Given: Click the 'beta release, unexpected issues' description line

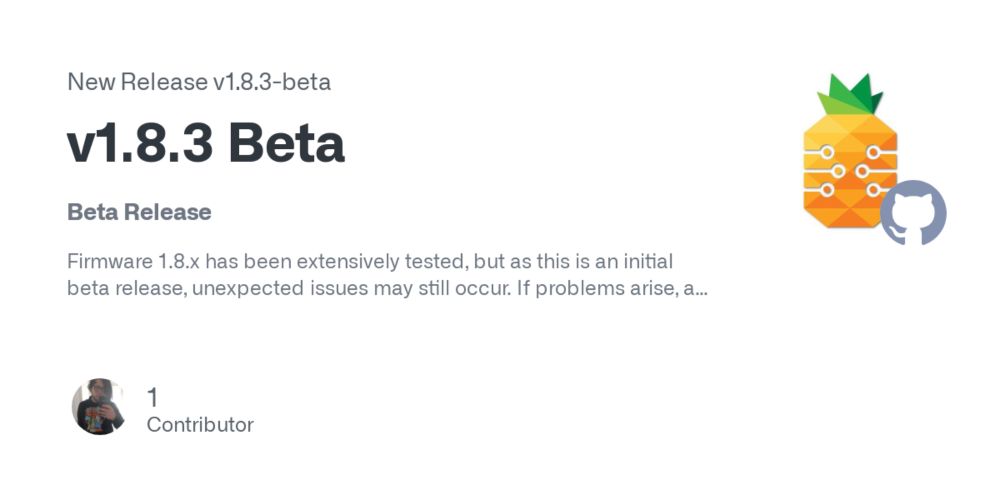Looking at the screenshot, I should [387, 288].
